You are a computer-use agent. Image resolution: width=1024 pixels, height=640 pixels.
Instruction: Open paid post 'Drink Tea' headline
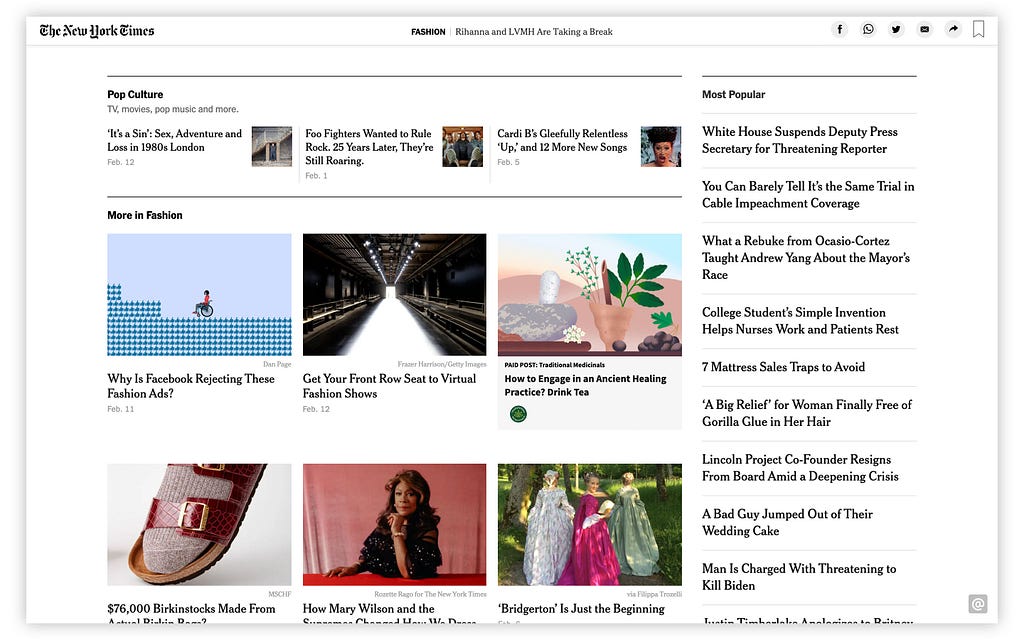pyautogui.click(x=585, y=385)
